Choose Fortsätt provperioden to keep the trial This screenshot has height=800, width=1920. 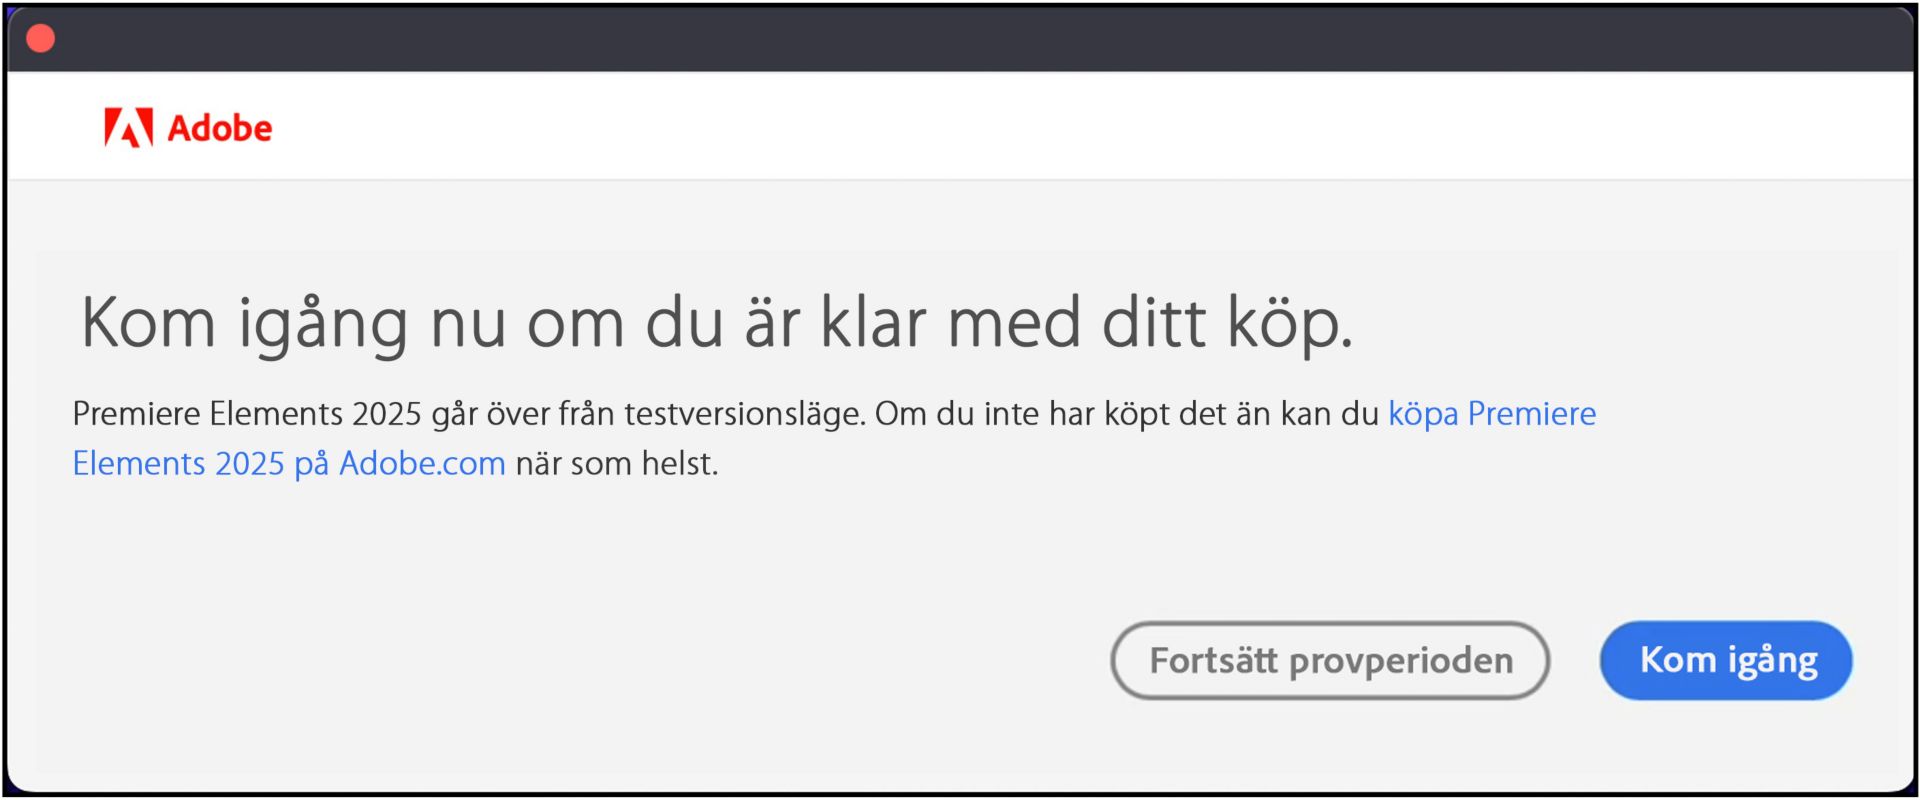coord(1330,660)
